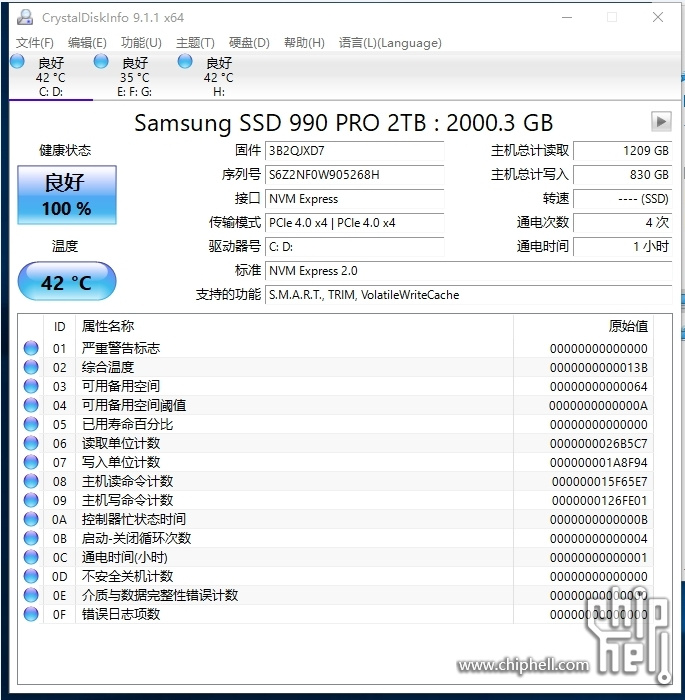Click the power-on count value 4 次

622,223
